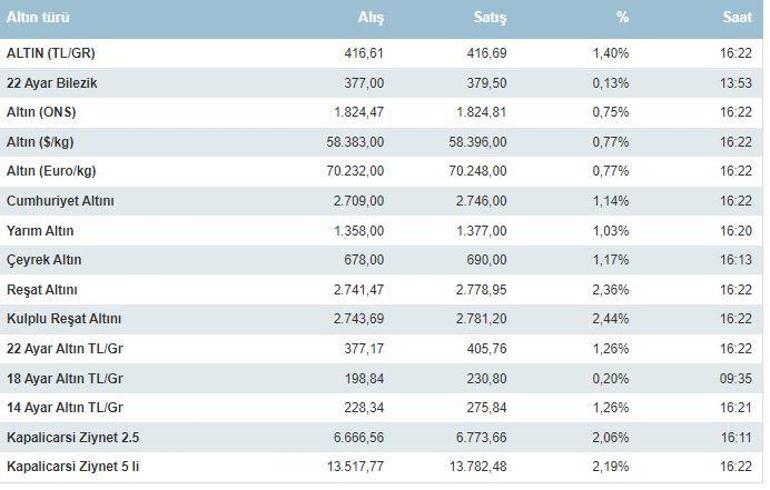Click the Kulplu Reşat Altını label
Viewport: 770px width, 490px height.
pos(64,319)
